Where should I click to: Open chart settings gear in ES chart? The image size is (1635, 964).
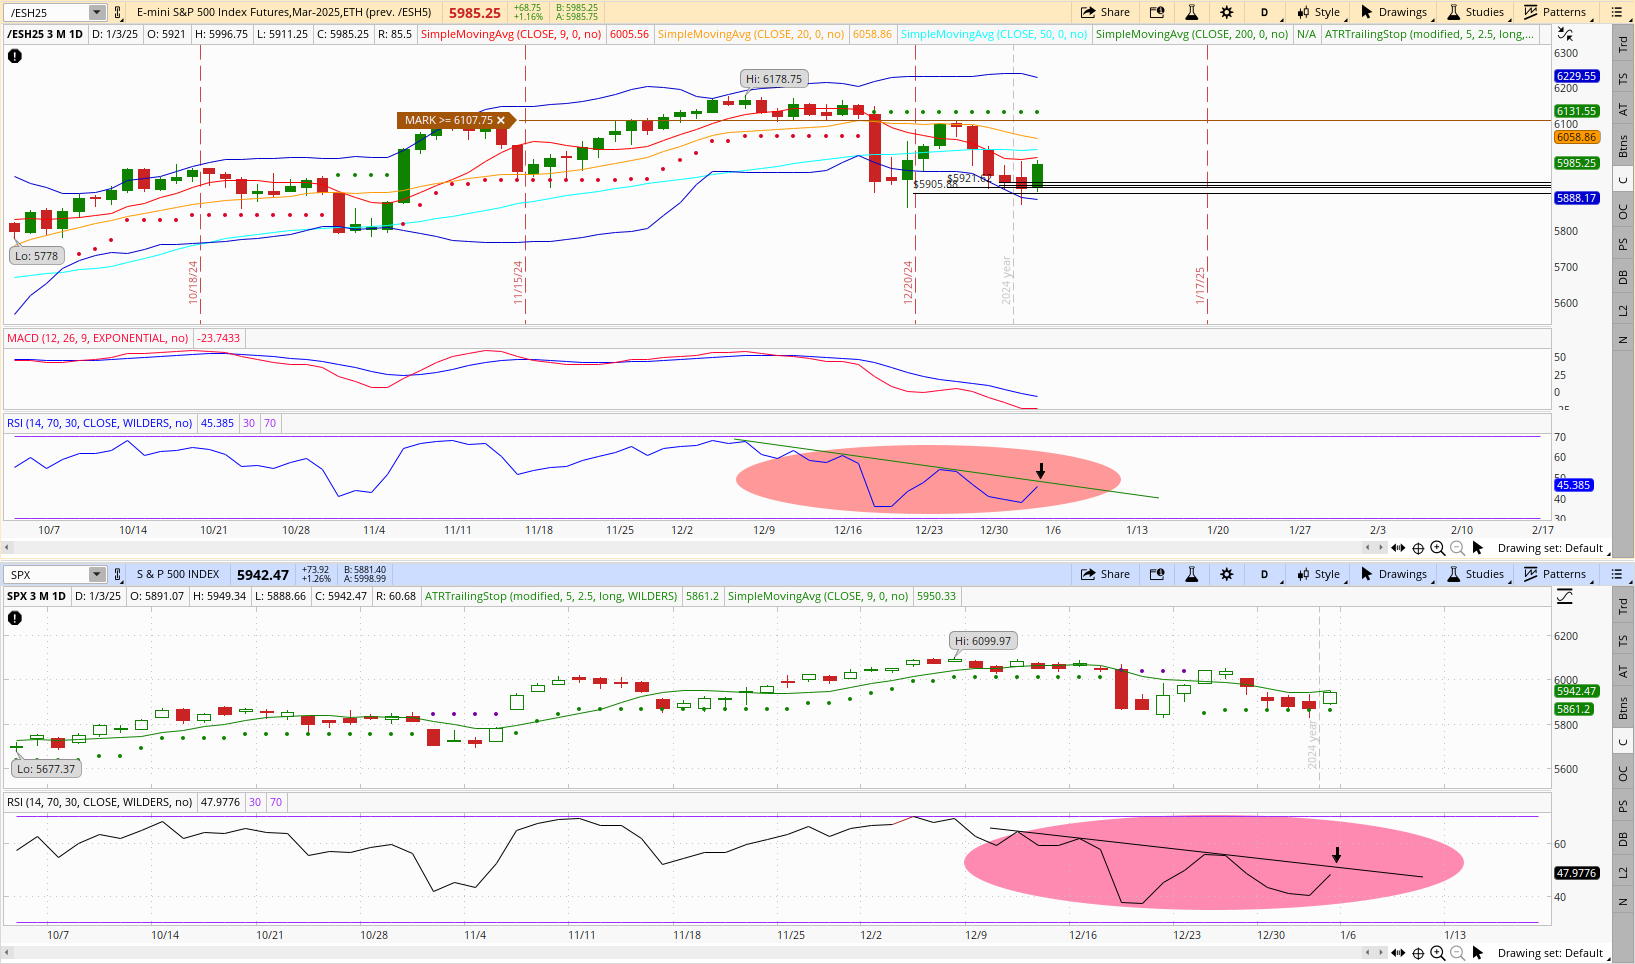click(1227, 12)
